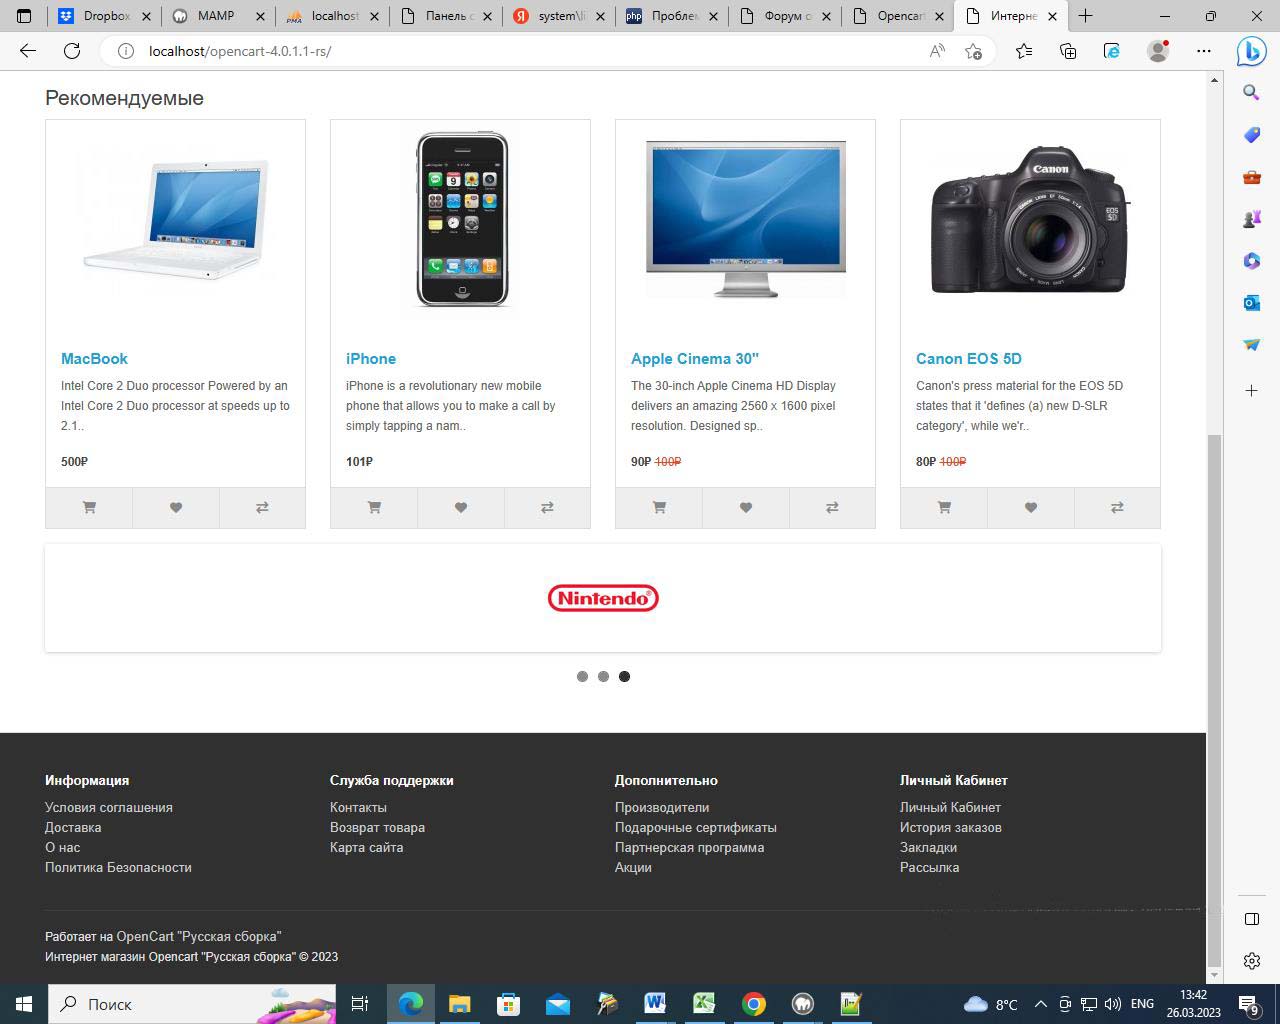Select the second carousel dot
Image resolution: width=1280 pixels, height=1024 pixels.
pyautogui.click(x=603, y=677)
